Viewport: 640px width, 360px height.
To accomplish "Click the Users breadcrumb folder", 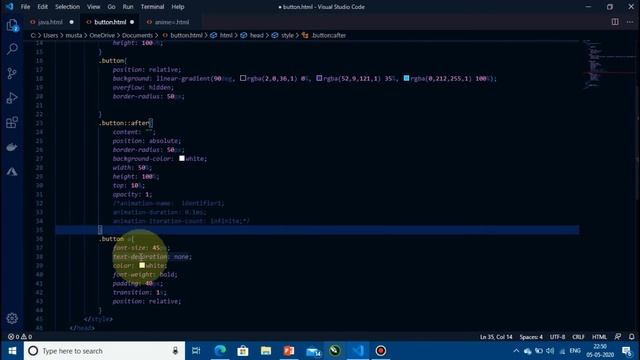I will [51, 36].
